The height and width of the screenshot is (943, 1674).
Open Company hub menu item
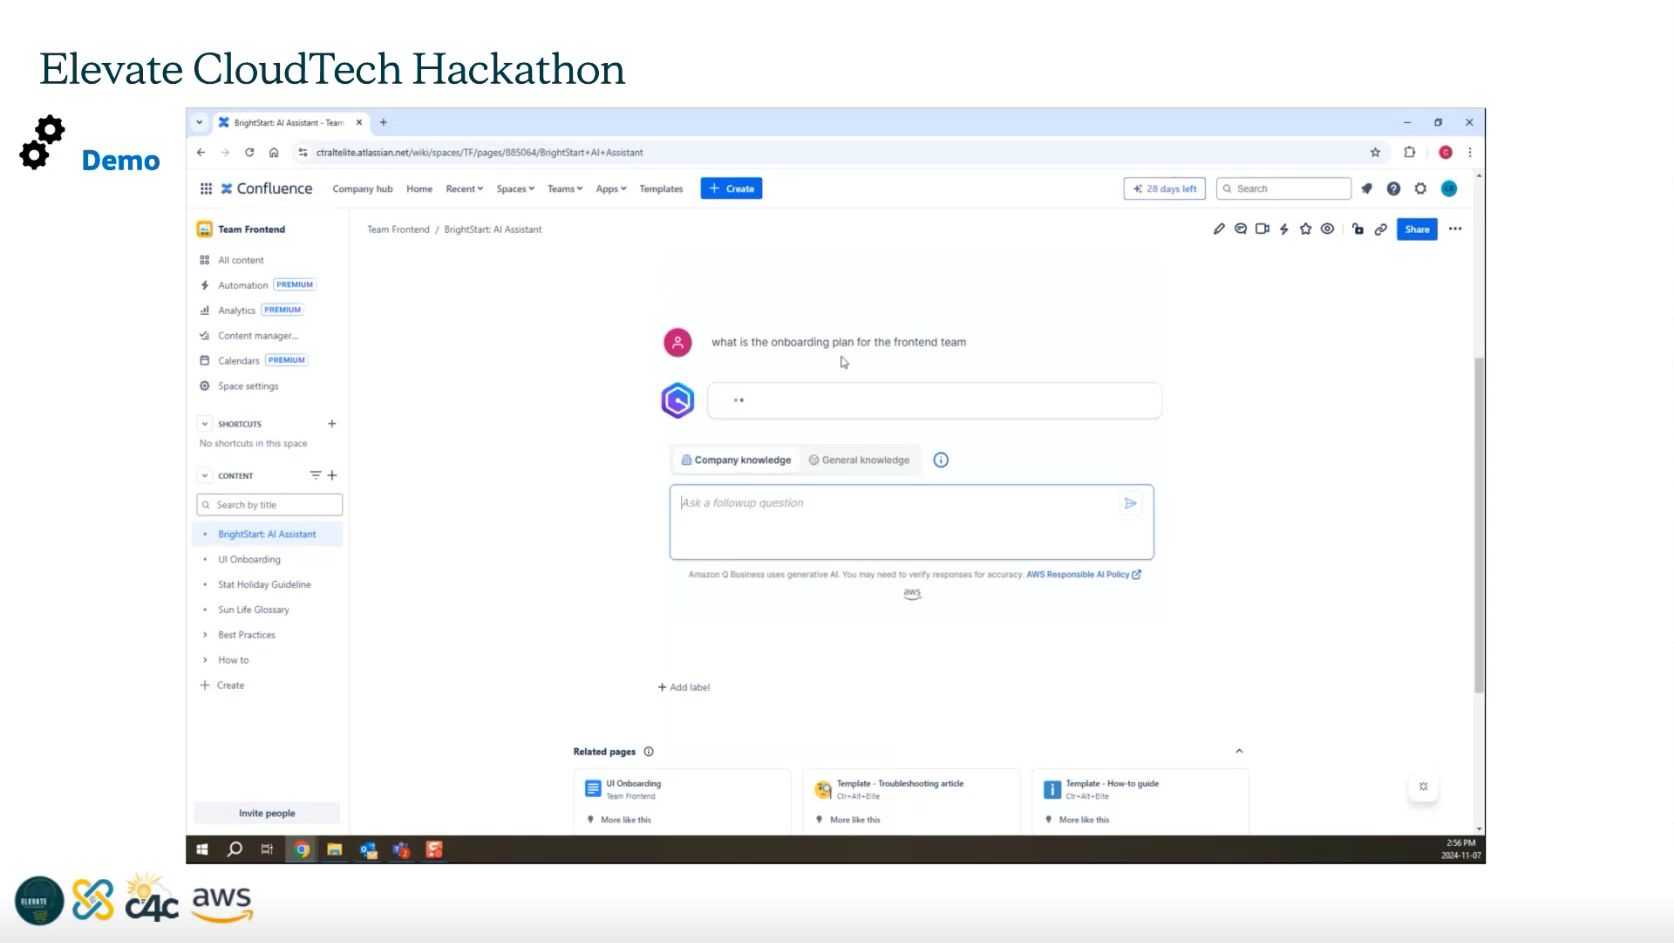click(362, 188)
